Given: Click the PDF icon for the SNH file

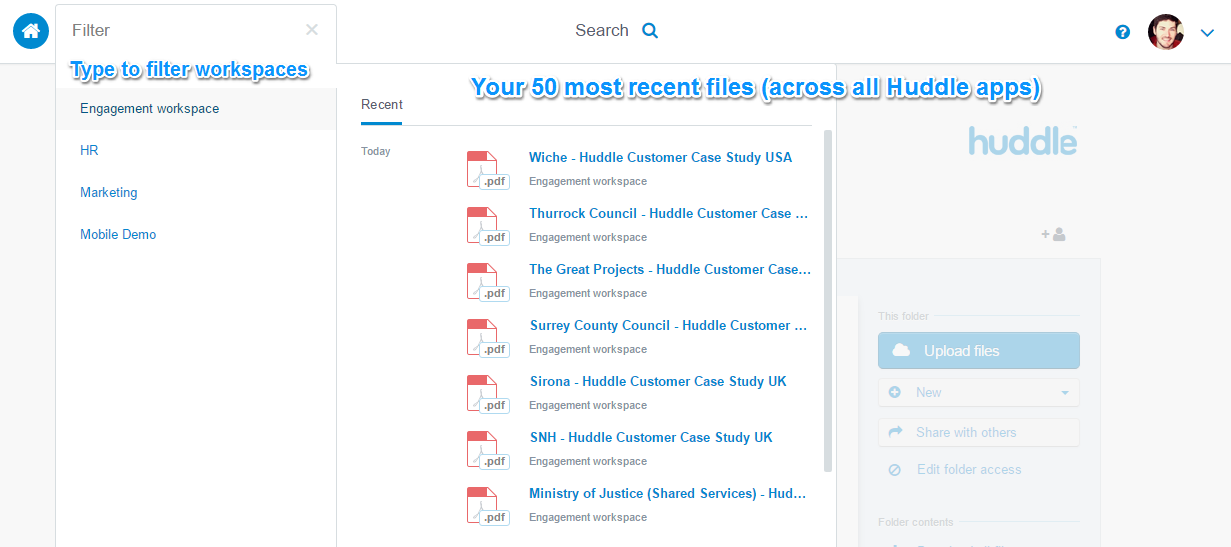Looking at the screenshot, I should pos(487,449).
